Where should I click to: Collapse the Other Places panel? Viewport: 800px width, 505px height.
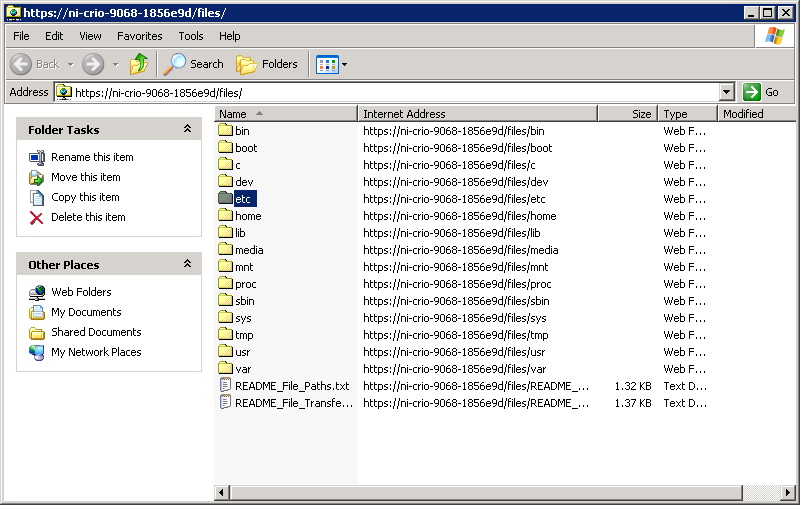(187, 264)
